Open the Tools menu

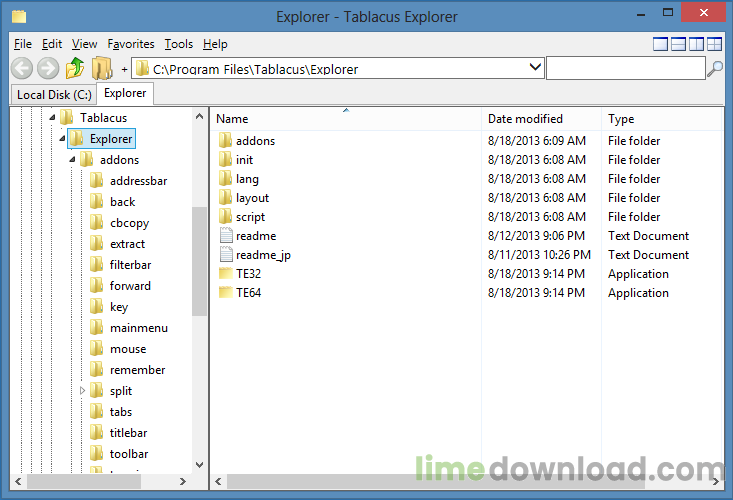(x=179, y=44)
